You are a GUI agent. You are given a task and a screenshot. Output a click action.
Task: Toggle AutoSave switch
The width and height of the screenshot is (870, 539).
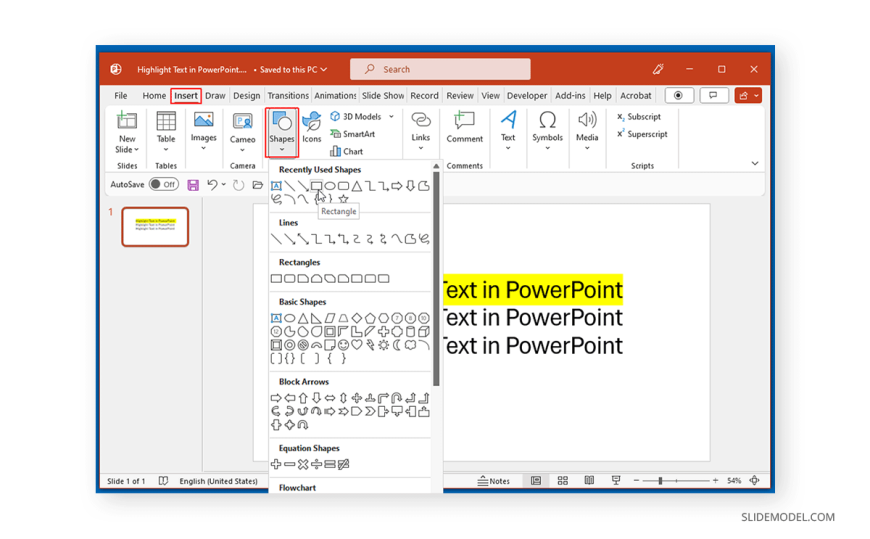[164, 184]
